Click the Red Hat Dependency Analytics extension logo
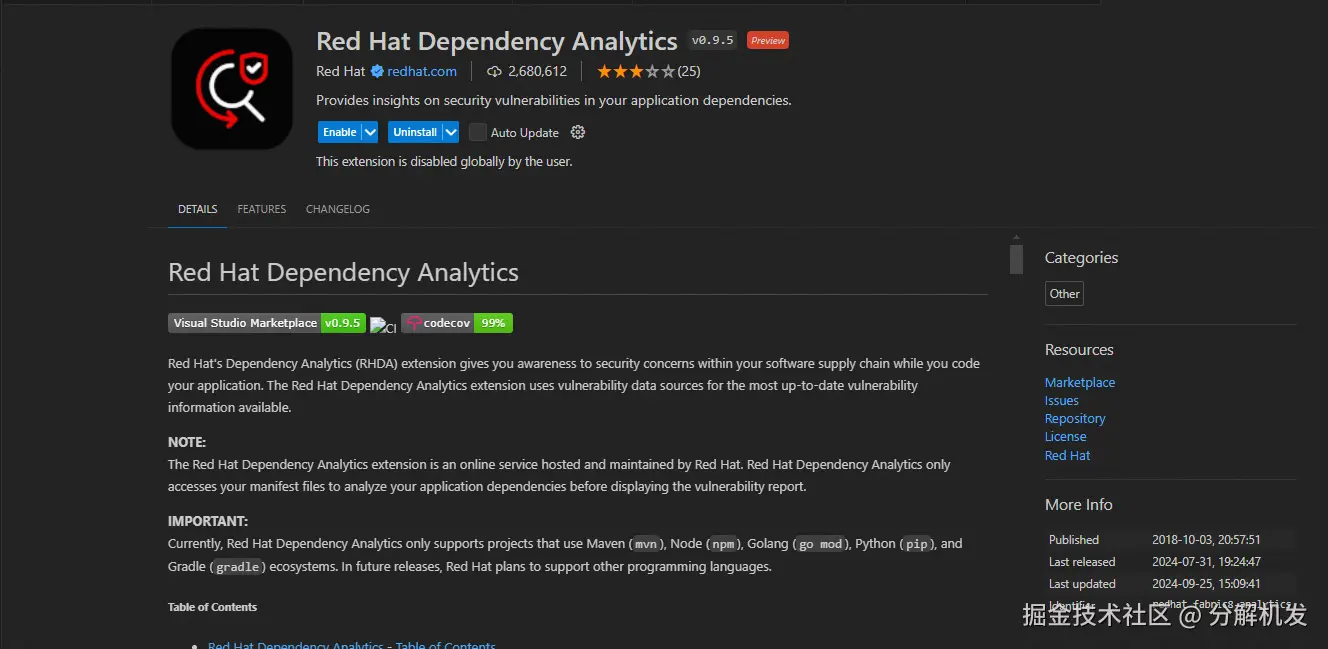The image size is (1328, 649). (x=232, y=89)
